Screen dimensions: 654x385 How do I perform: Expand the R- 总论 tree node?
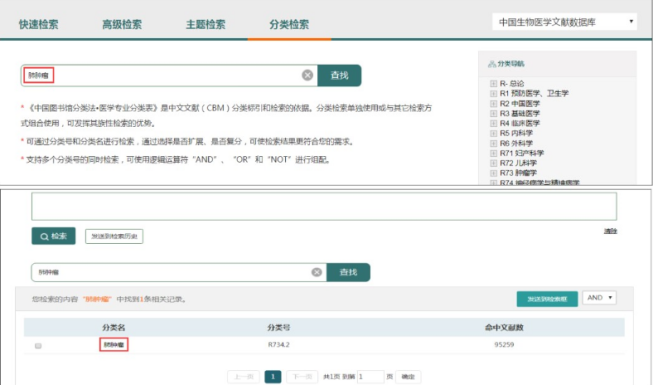click(x=493, y=83)
